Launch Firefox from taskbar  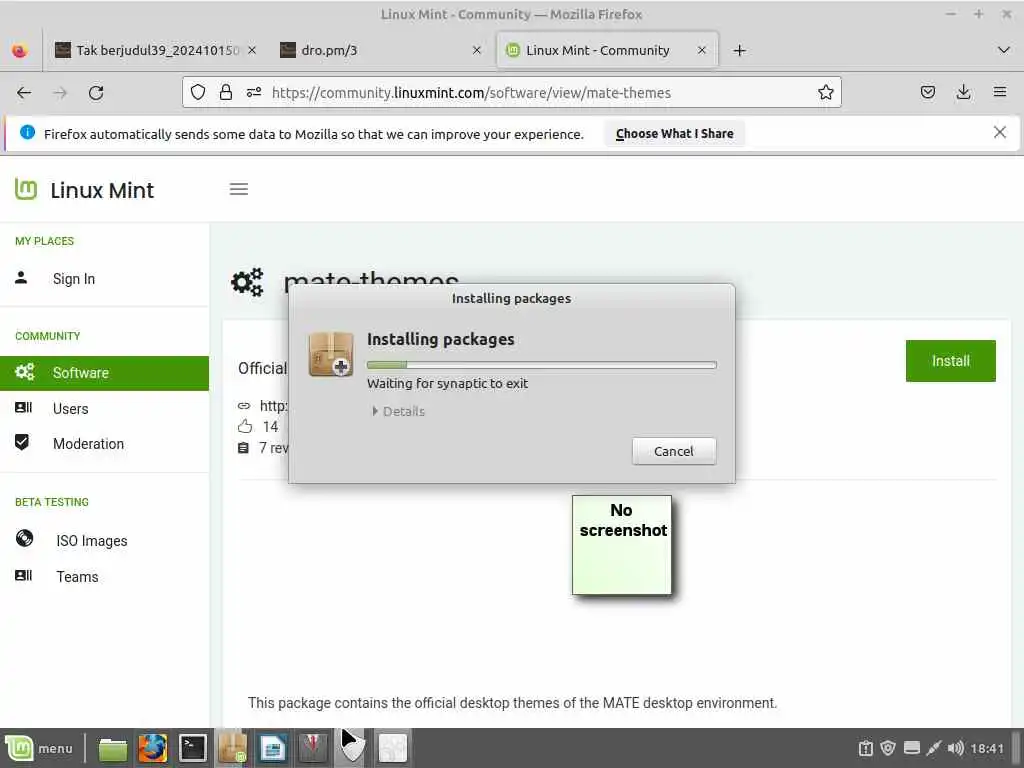click(152, 748)
